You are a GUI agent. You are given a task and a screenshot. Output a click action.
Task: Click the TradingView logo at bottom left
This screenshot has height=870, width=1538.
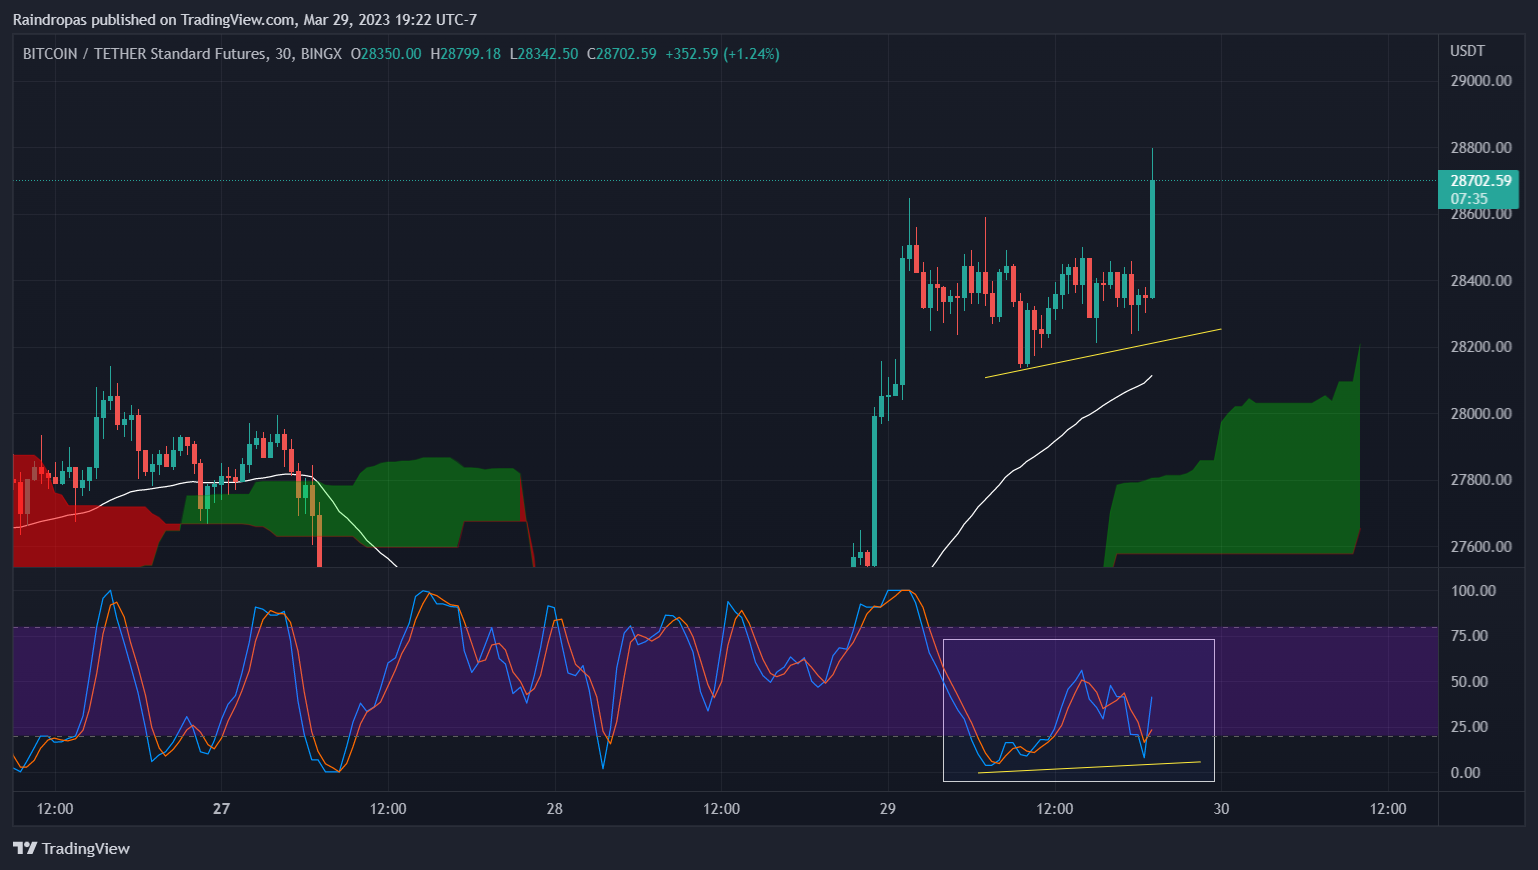click(x=72, y=848)
